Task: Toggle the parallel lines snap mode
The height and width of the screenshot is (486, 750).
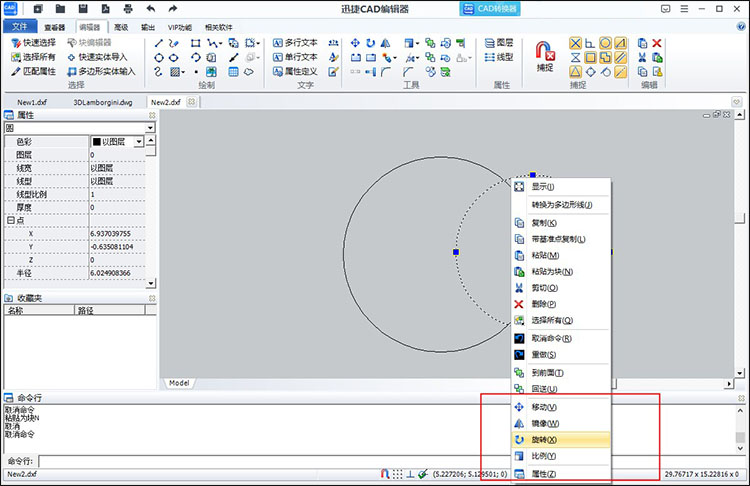Action: pyautogui.click(x=620, y=57)
